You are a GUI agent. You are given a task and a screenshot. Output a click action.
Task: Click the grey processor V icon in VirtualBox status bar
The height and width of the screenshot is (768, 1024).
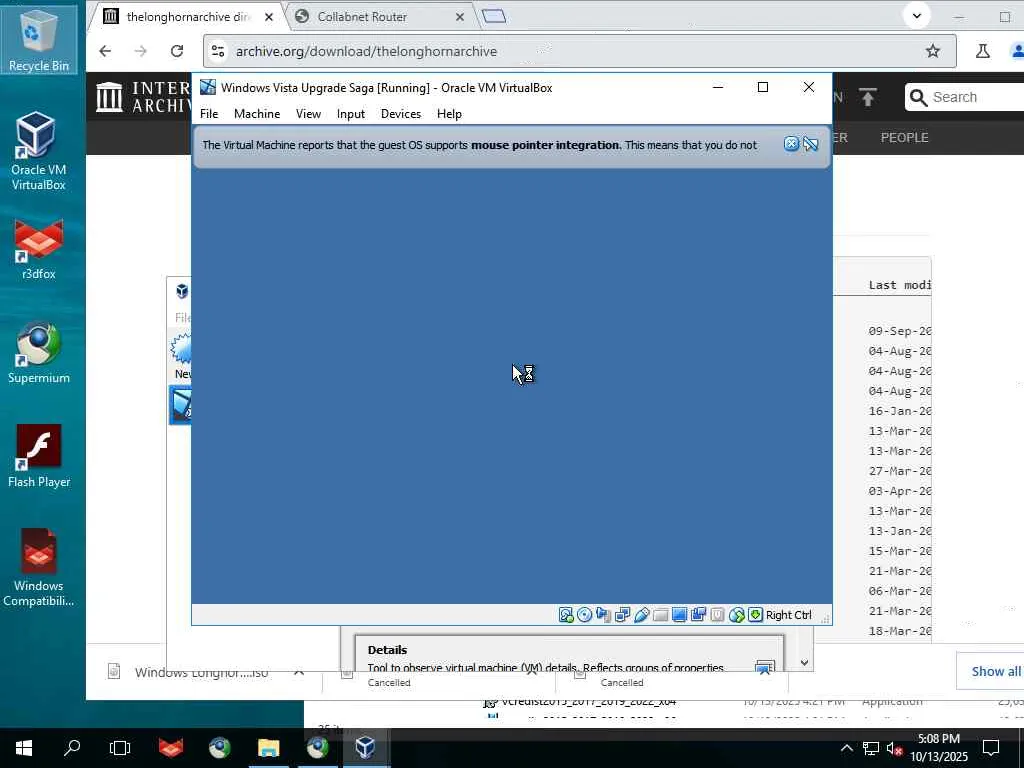pos(717,615)
